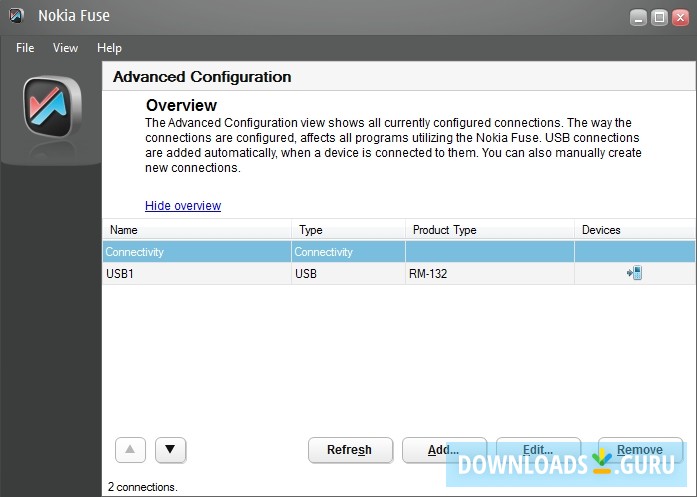Viewport: 697px width, 497px height.
Task: Move connection up with the up arrow
Action: (130, 450)
